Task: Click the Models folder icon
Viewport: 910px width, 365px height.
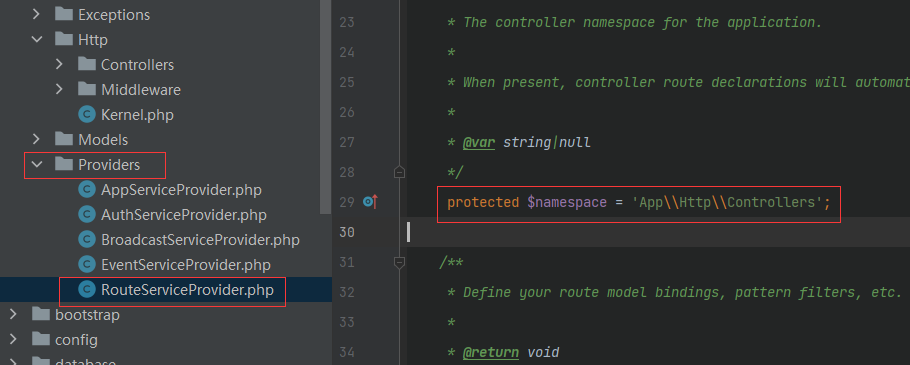Action: pos(63,139)
